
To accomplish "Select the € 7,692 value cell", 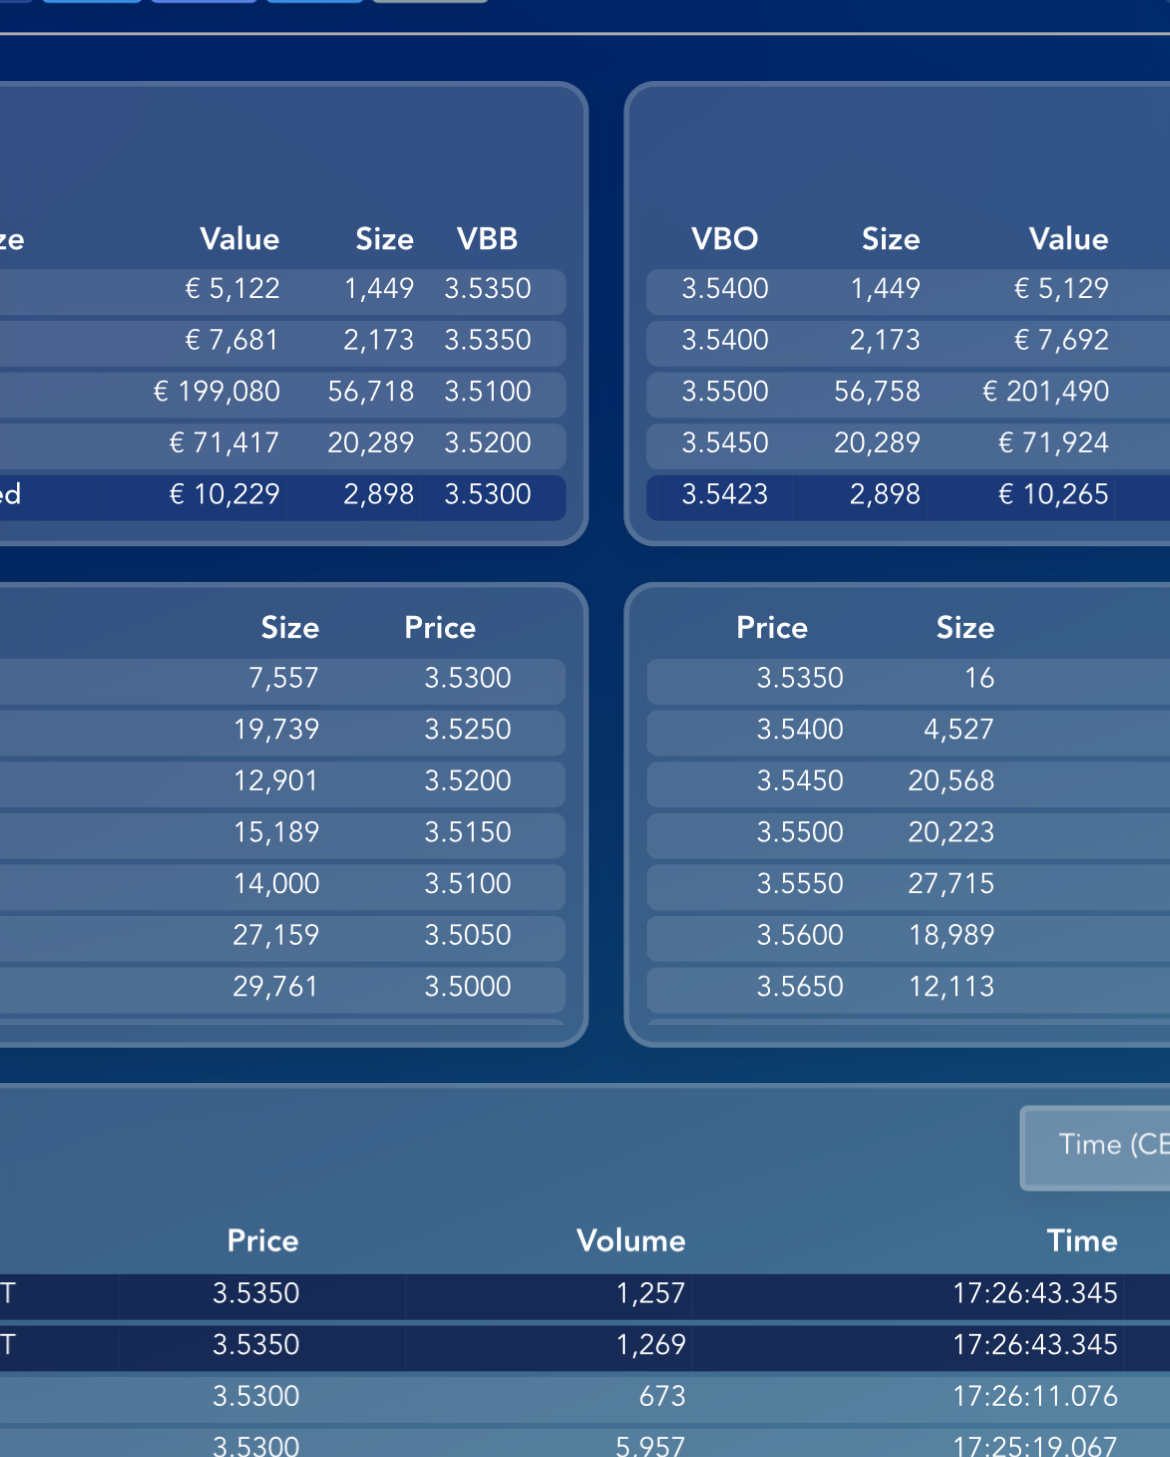I will 1061,340.
